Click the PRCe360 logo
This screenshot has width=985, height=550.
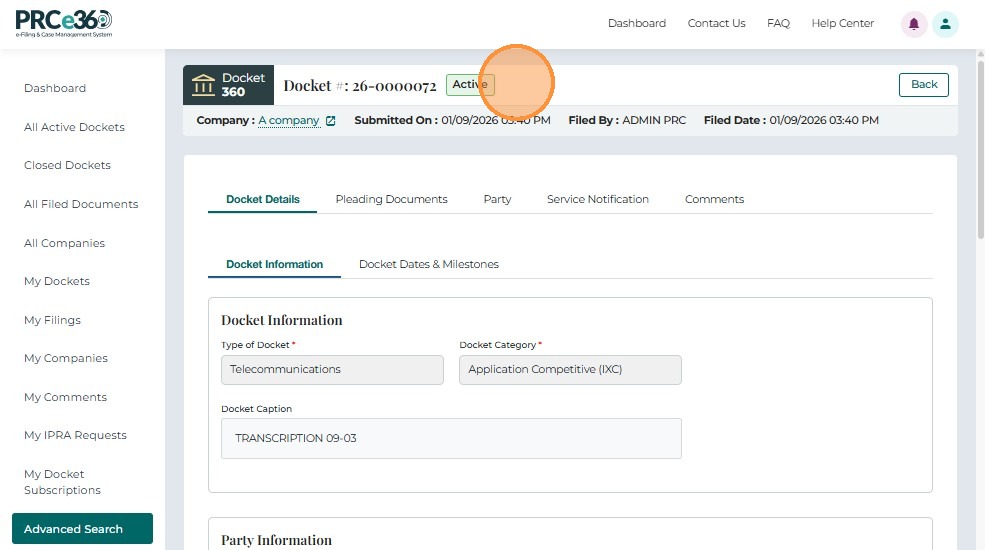click(63, 24)
